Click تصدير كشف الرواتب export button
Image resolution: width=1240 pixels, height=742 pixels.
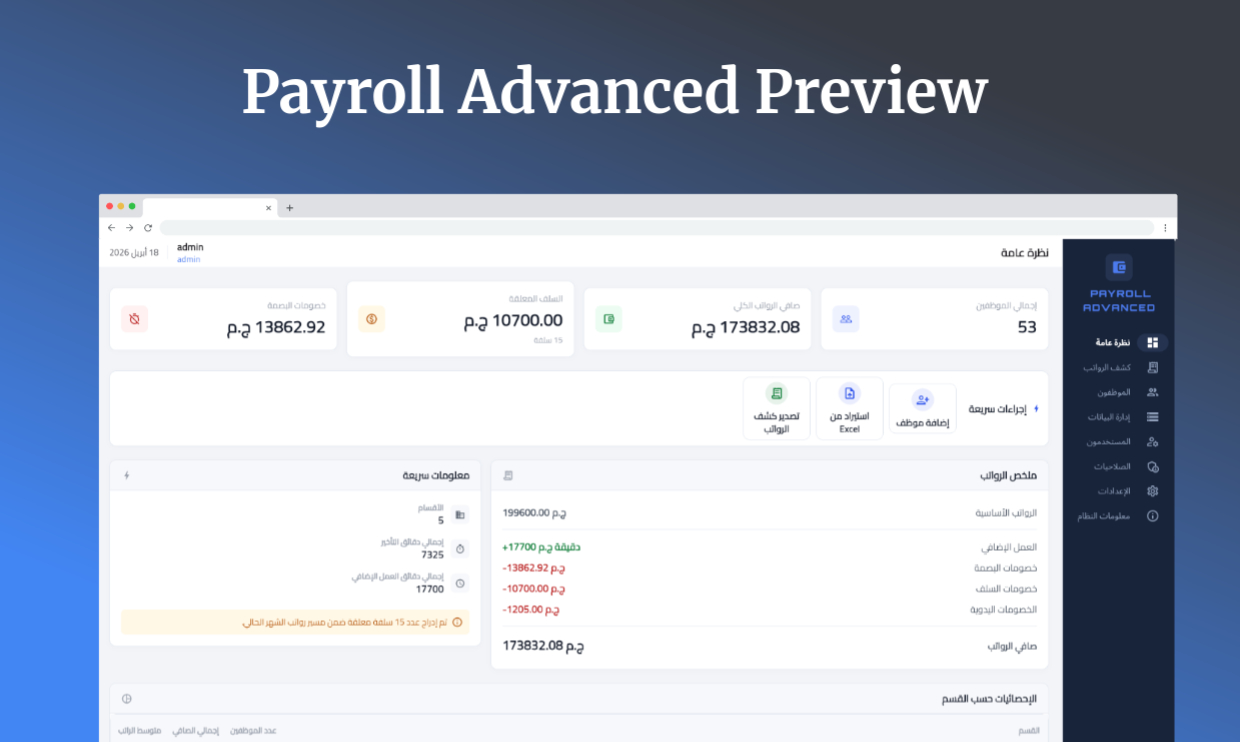[776, 408]
